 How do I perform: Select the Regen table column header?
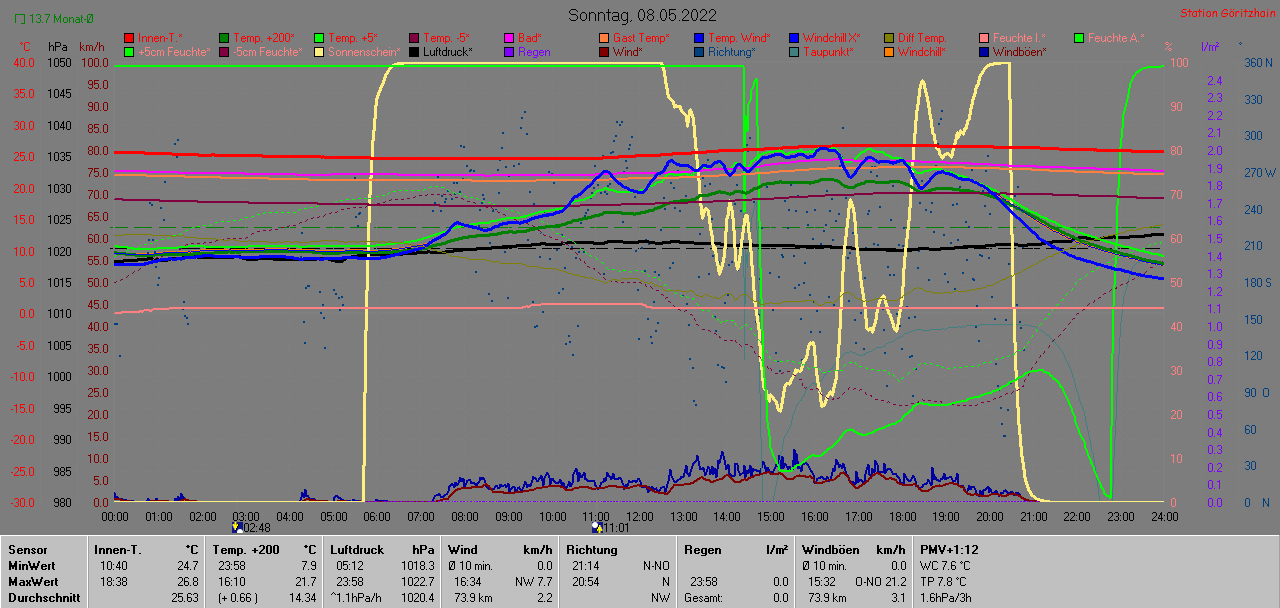tap(703, 550)
